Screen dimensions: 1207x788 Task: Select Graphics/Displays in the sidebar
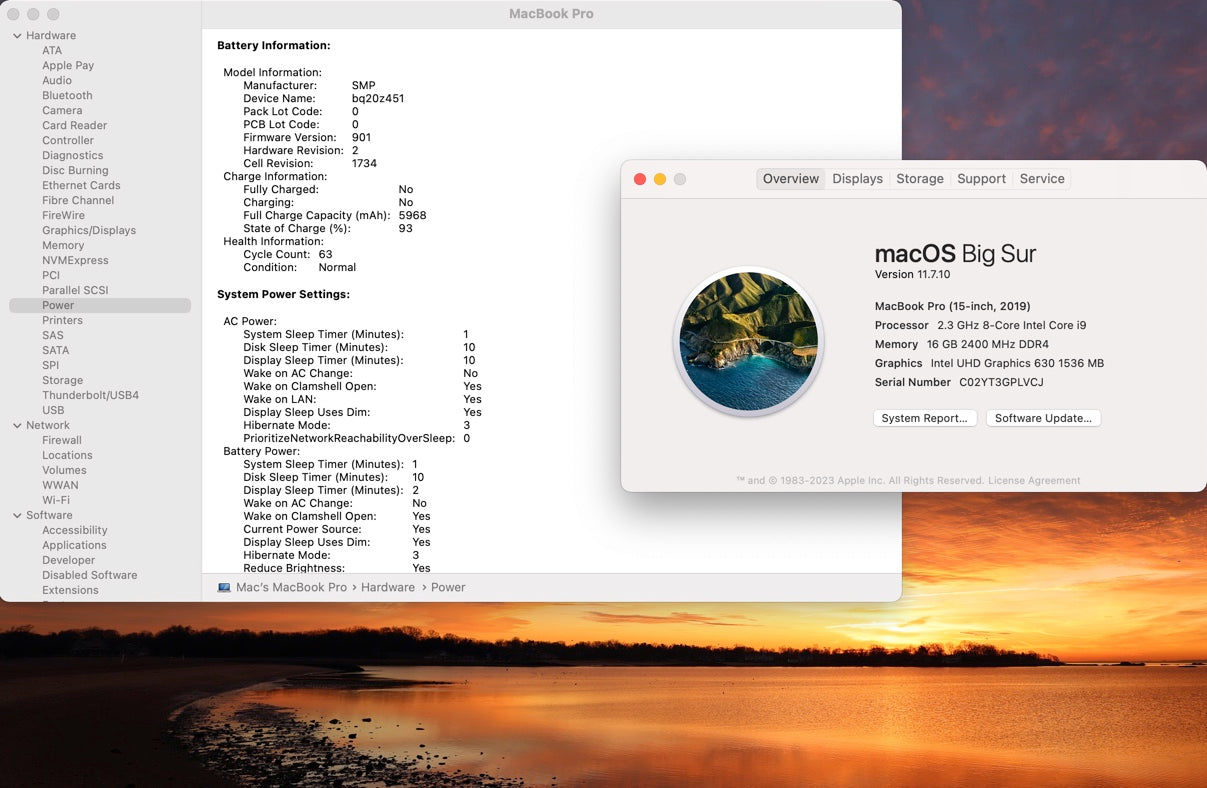(x=89, y=231)
